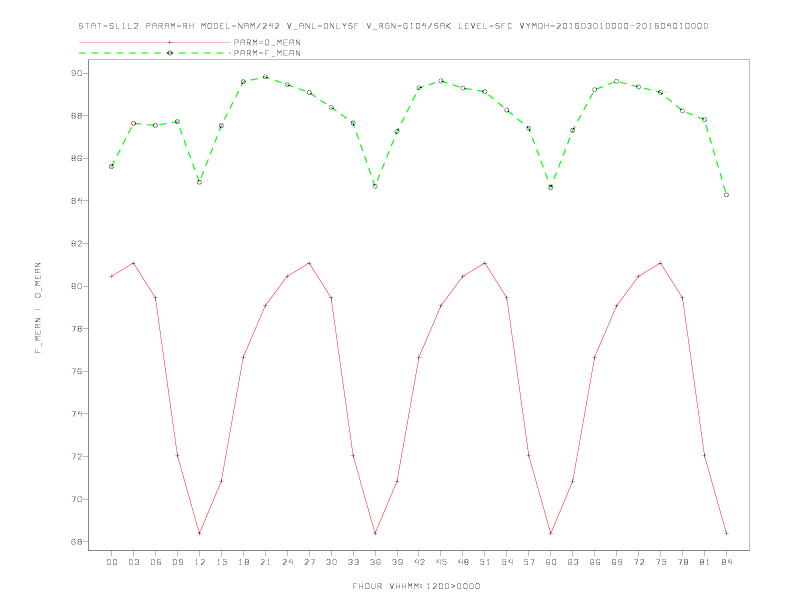Click the y-axis label 74
792x612 pixels.
pyautogui.click(x=77, y=414)
